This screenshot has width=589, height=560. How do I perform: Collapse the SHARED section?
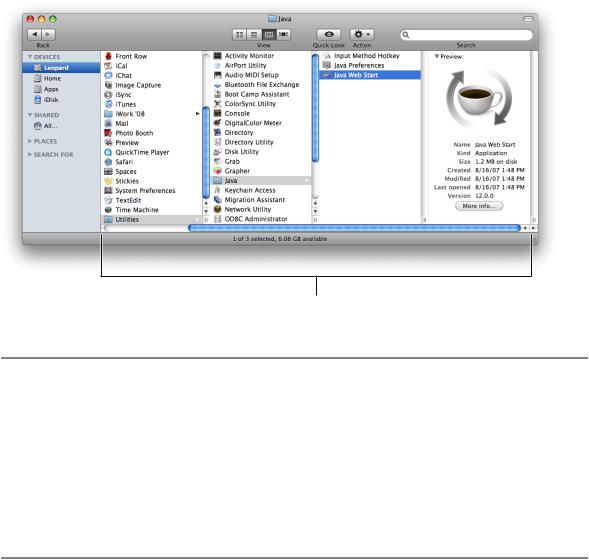30,115
